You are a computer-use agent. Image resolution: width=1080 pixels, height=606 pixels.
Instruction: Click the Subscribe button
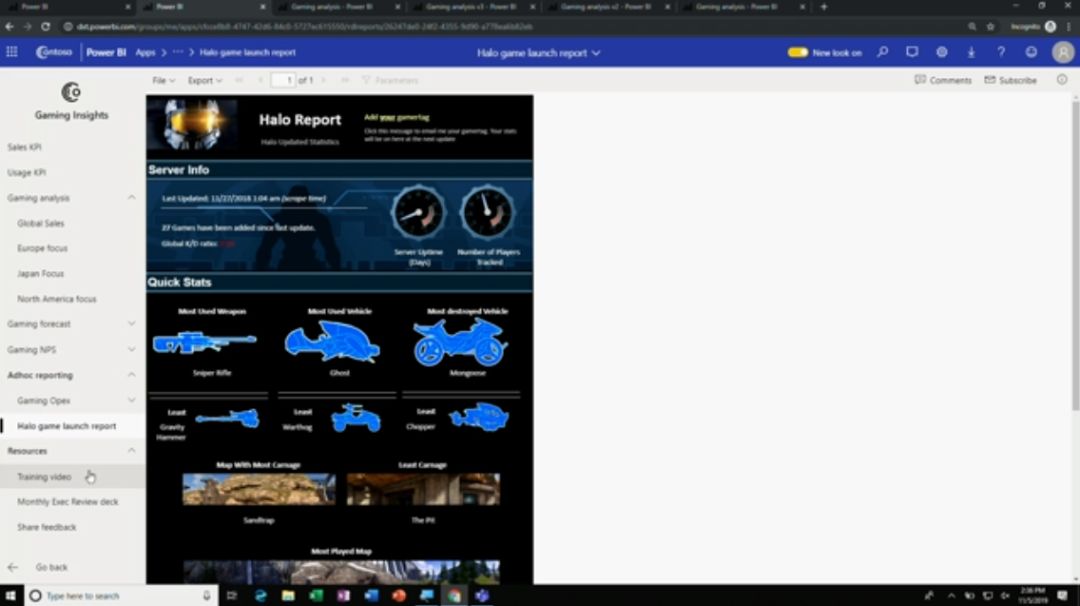pos(1010,80)
